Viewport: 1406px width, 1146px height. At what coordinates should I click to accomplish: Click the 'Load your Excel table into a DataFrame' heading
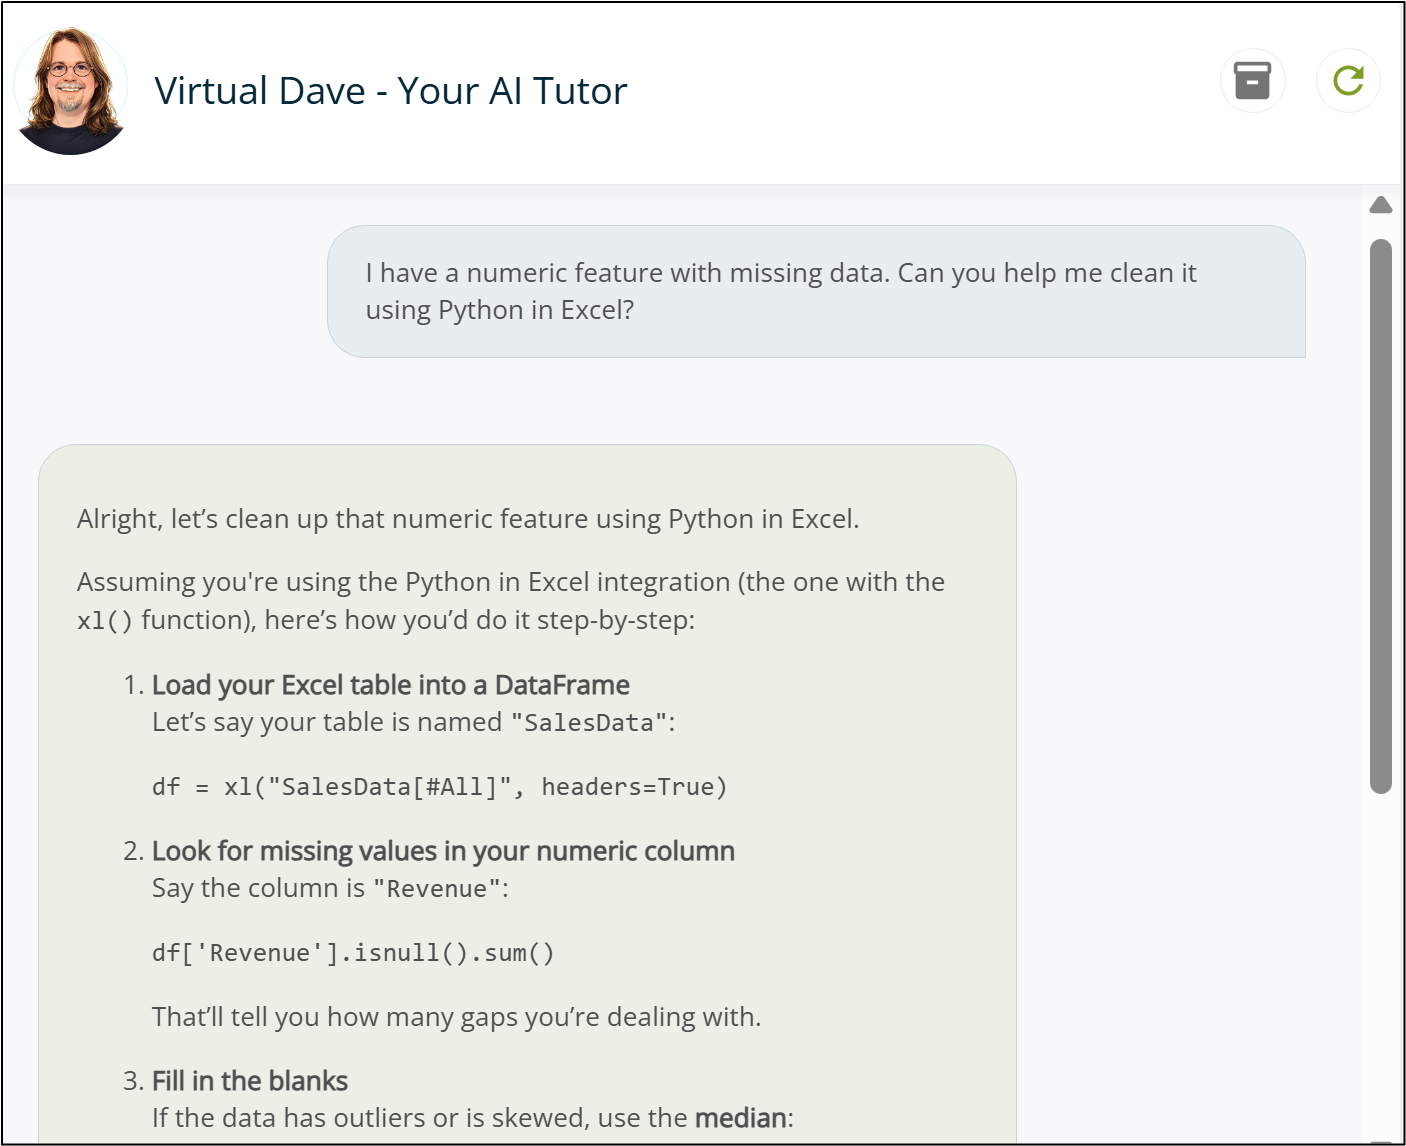click(391, 685)
